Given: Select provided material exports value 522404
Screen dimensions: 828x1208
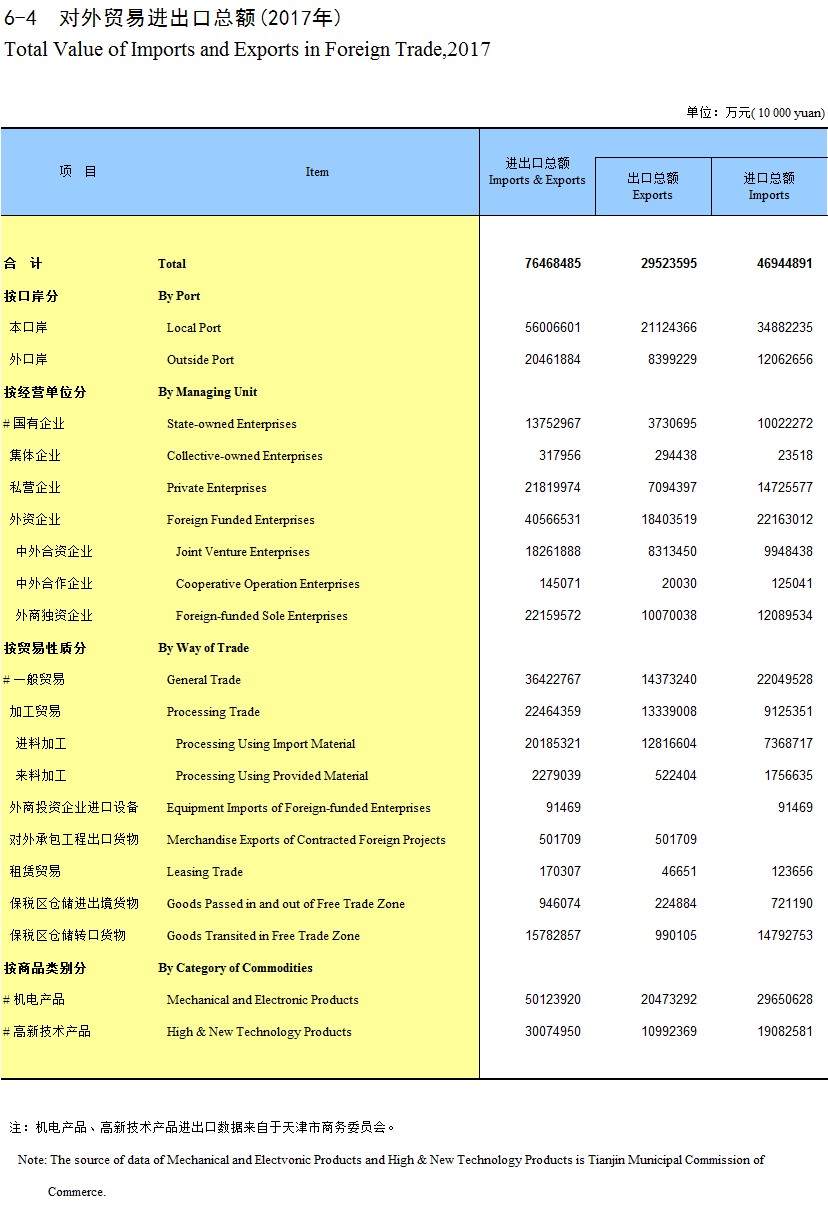Looking at the screenshot, I should [x=675, y=776].
